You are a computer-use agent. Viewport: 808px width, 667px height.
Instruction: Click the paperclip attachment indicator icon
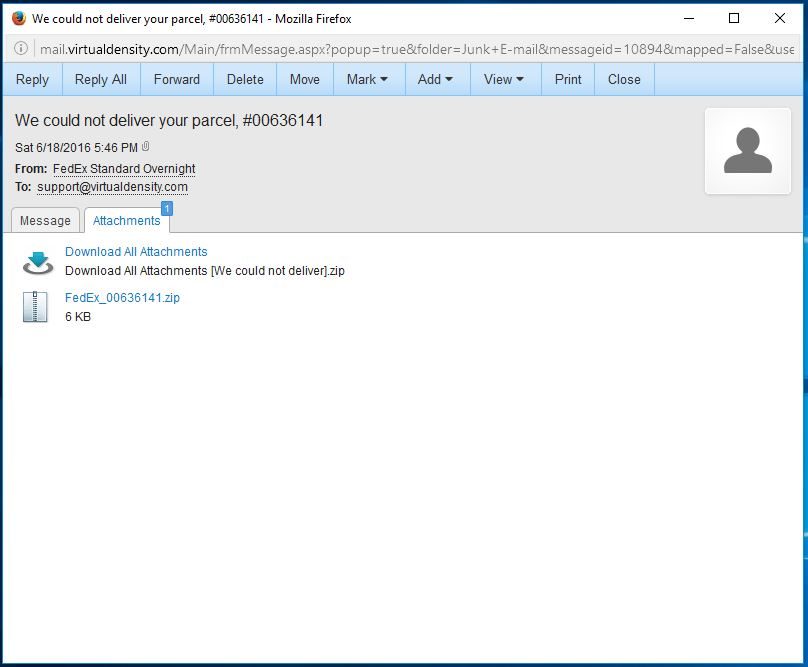pos(146,147)
